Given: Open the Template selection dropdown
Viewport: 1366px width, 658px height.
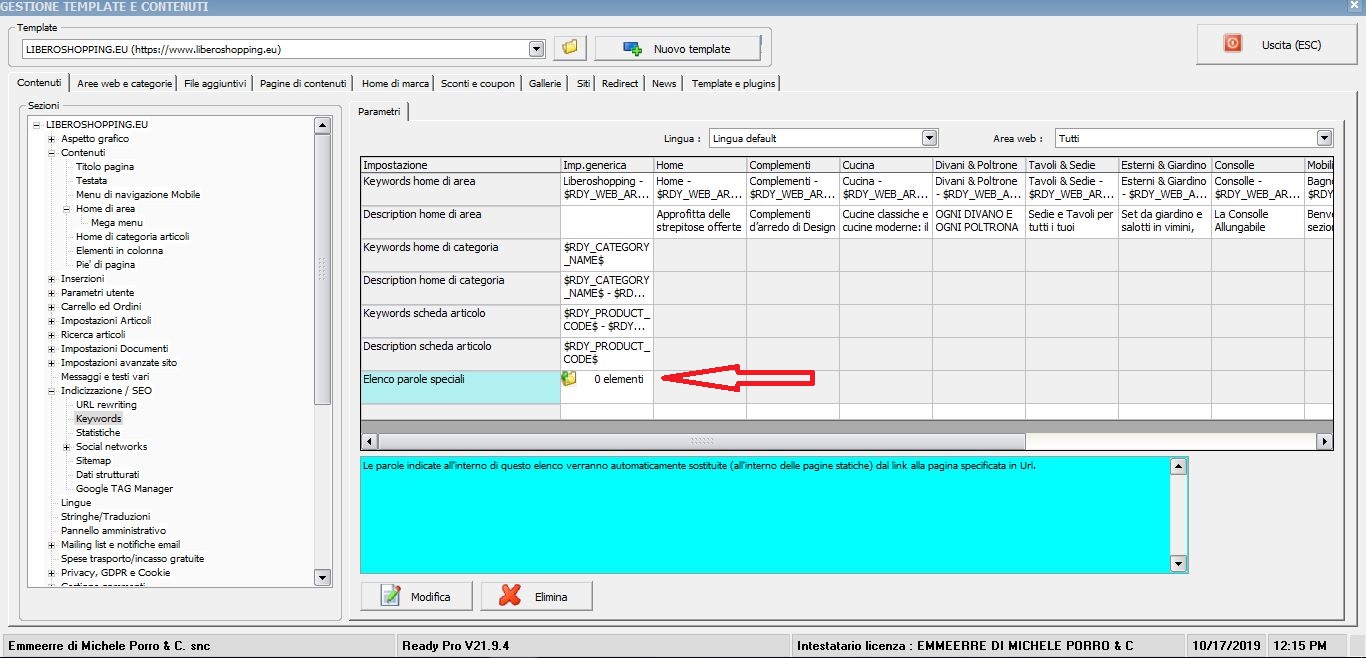Looking at the screenshot, I should coord(536,48).
